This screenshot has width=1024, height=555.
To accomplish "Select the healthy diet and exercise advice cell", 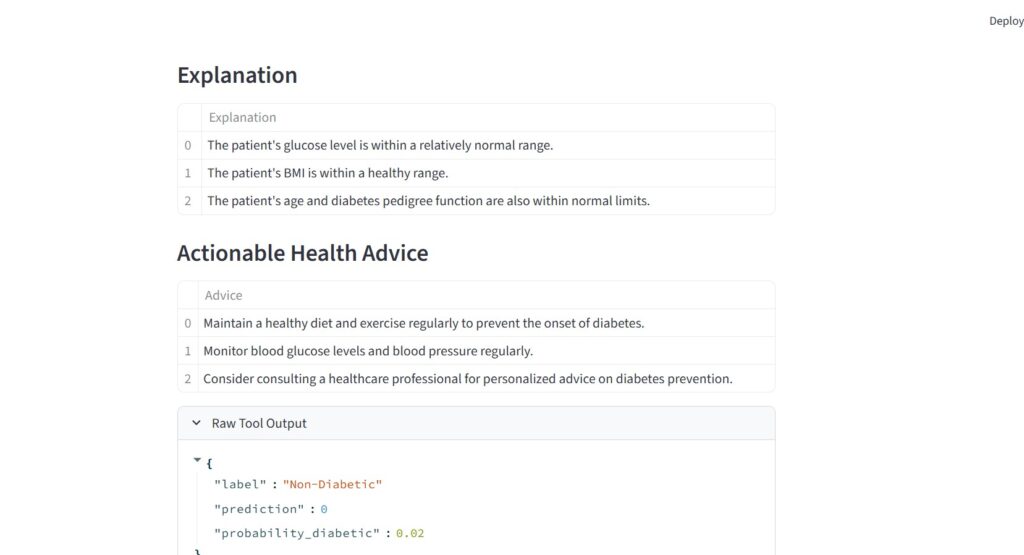I will (x=424, y=323).
